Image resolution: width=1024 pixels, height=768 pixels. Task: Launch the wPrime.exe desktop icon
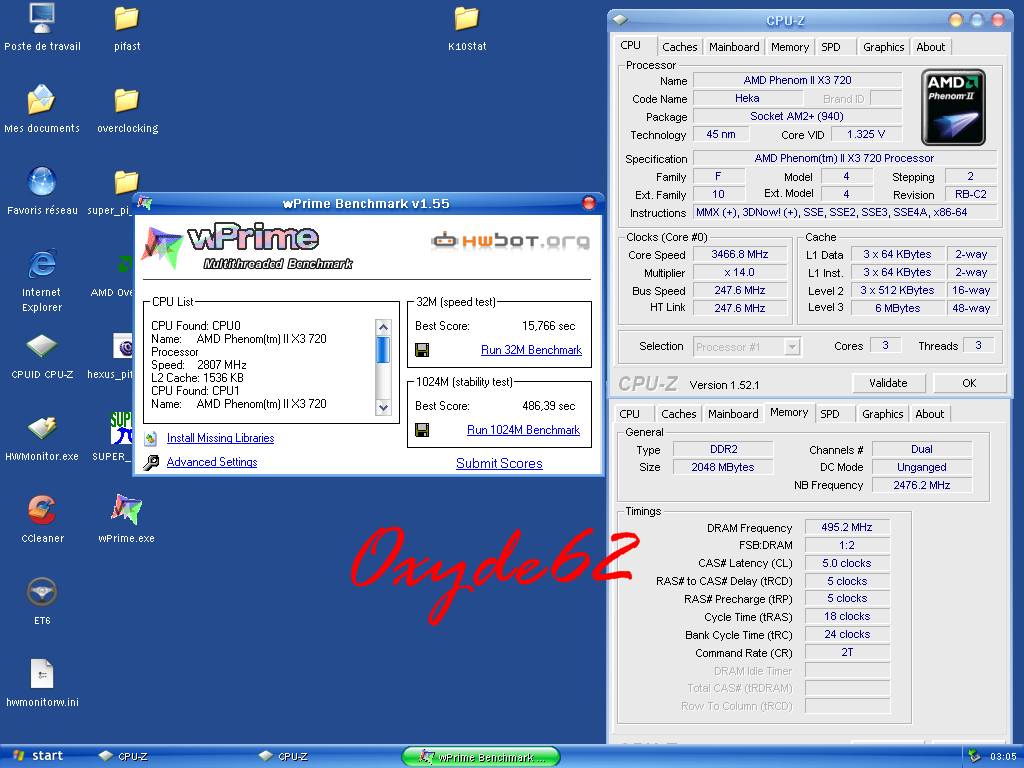126,509
